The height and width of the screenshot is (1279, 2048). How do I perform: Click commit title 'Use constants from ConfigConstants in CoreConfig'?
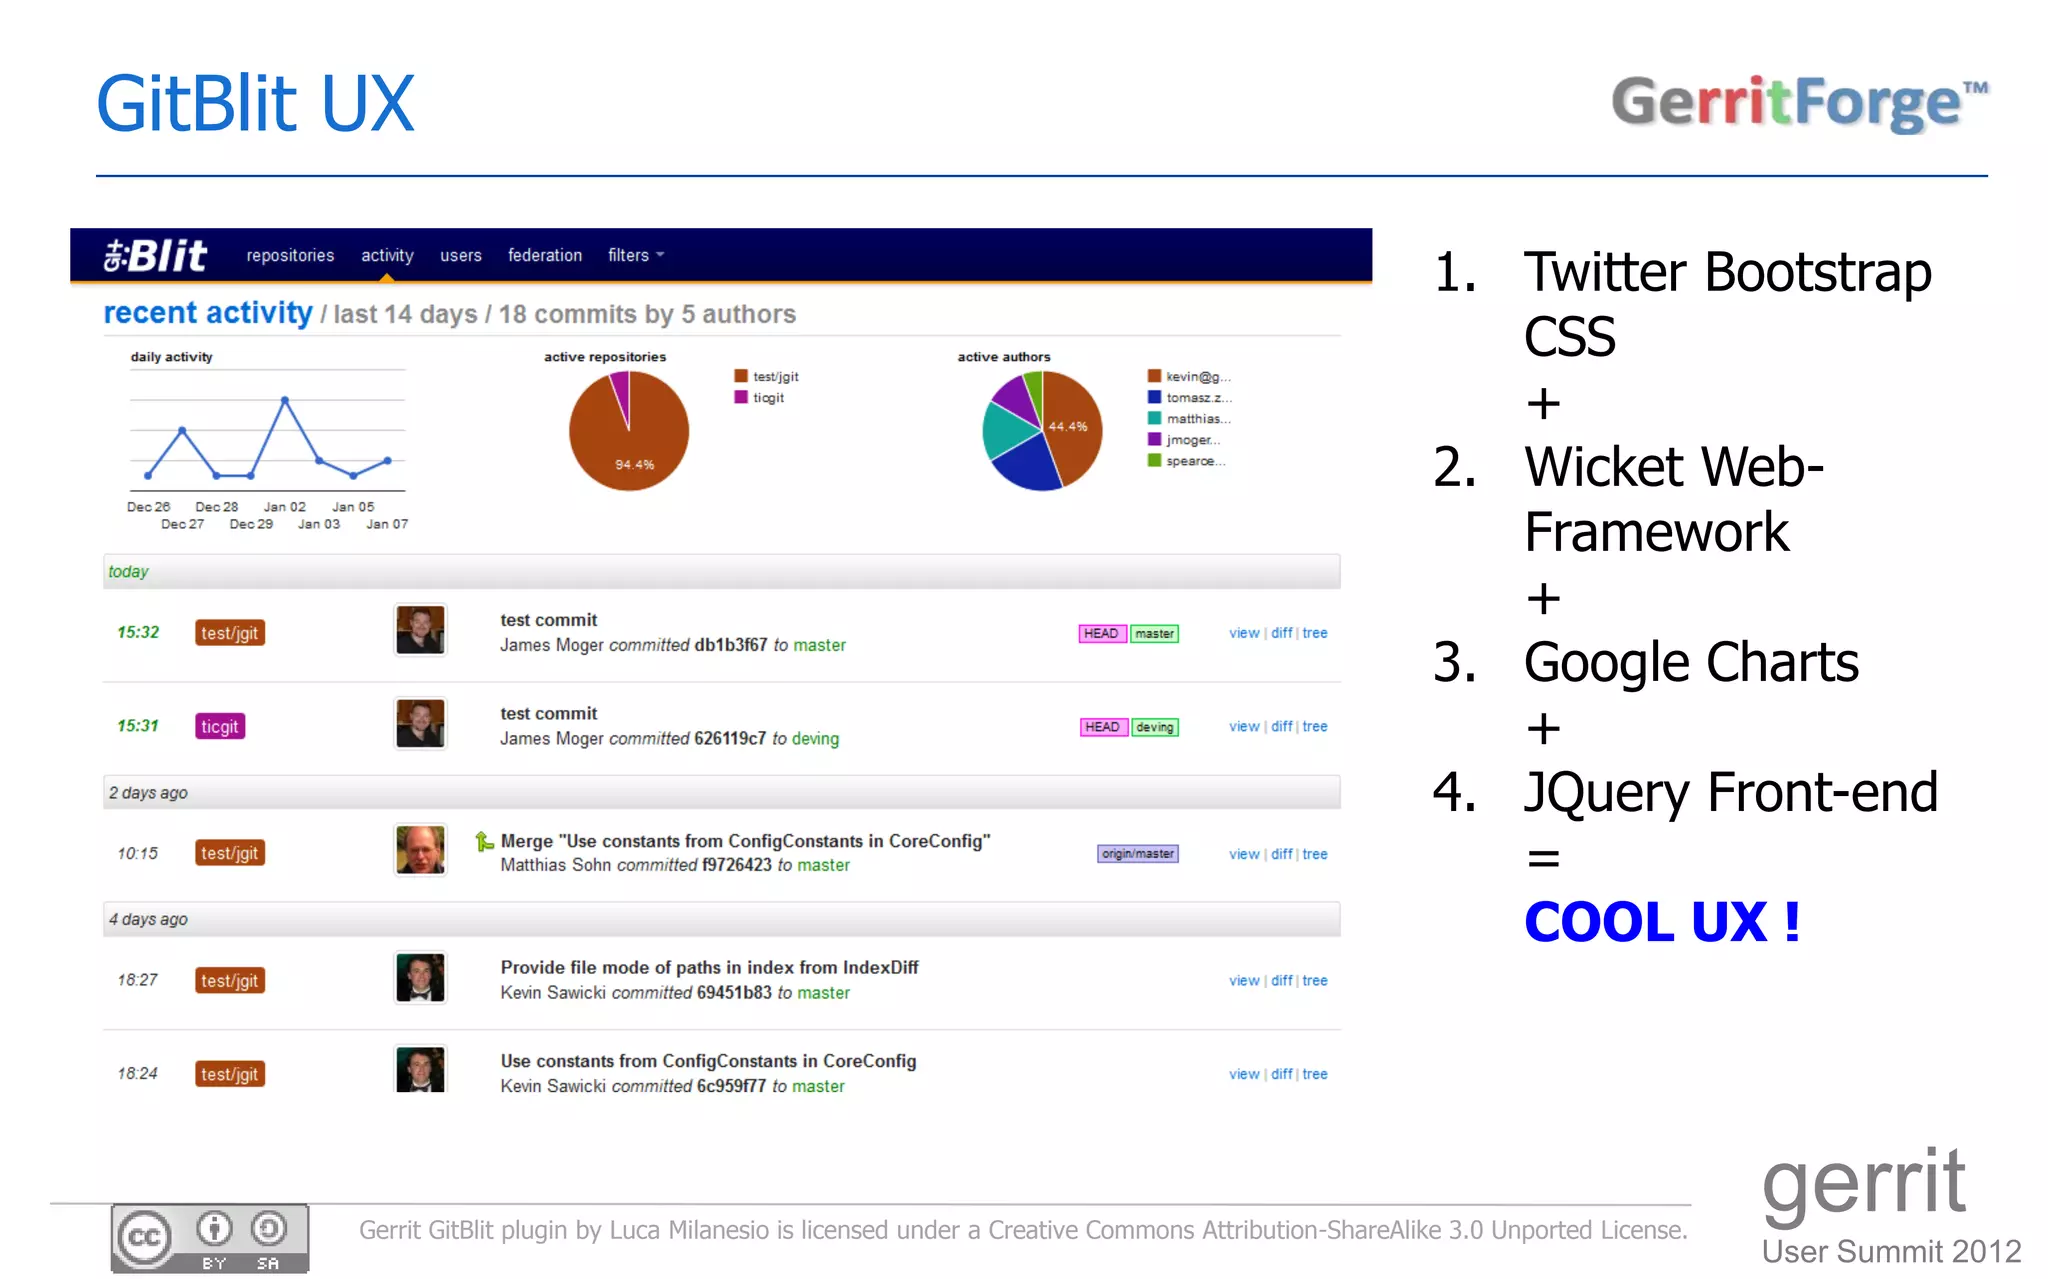(x=708, y=1061)
